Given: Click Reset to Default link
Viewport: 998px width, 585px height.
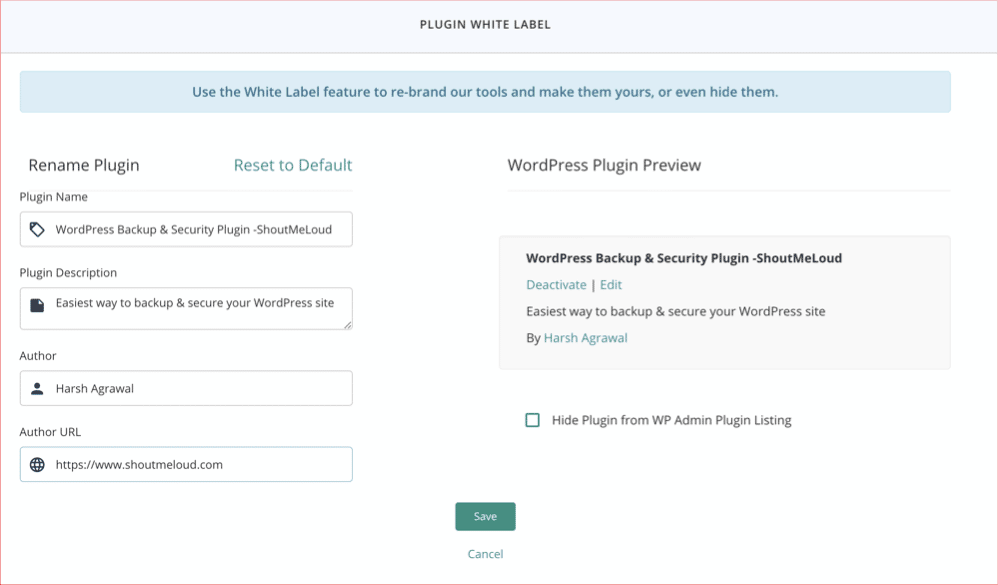Looking at the screenshot, I should click(x=293, y=166).
